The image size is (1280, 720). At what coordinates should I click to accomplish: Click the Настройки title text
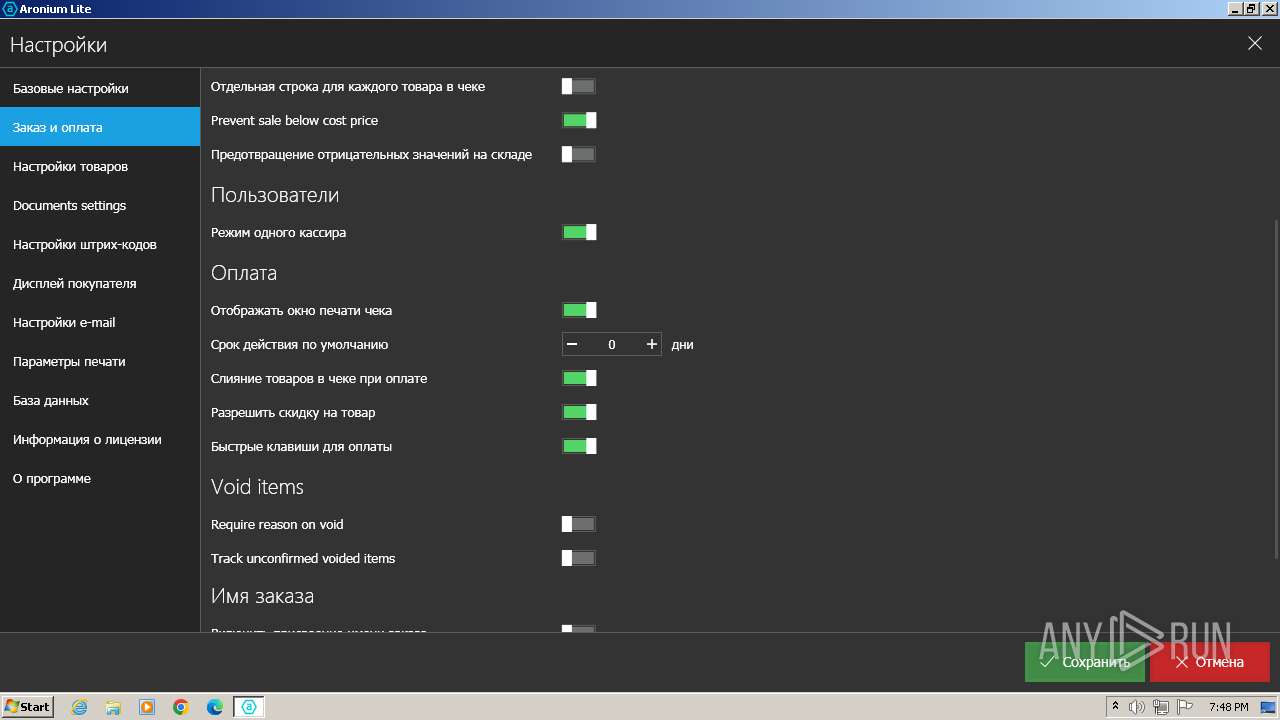58,45
